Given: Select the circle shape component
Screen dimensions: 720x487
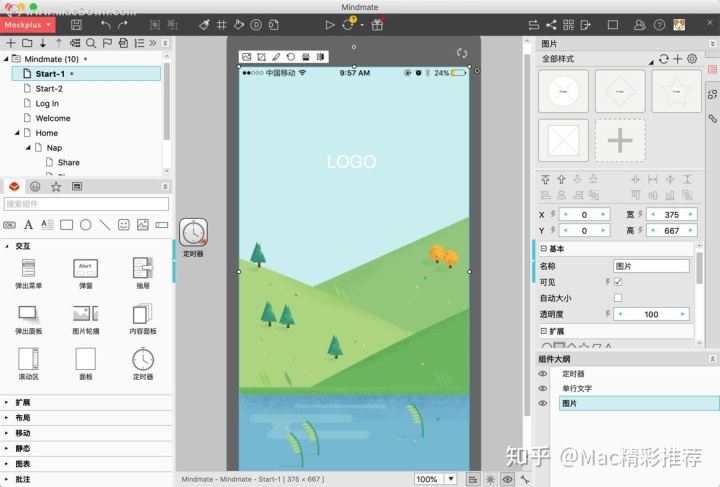Looking at the screenshot, I should tap(85, 225).
